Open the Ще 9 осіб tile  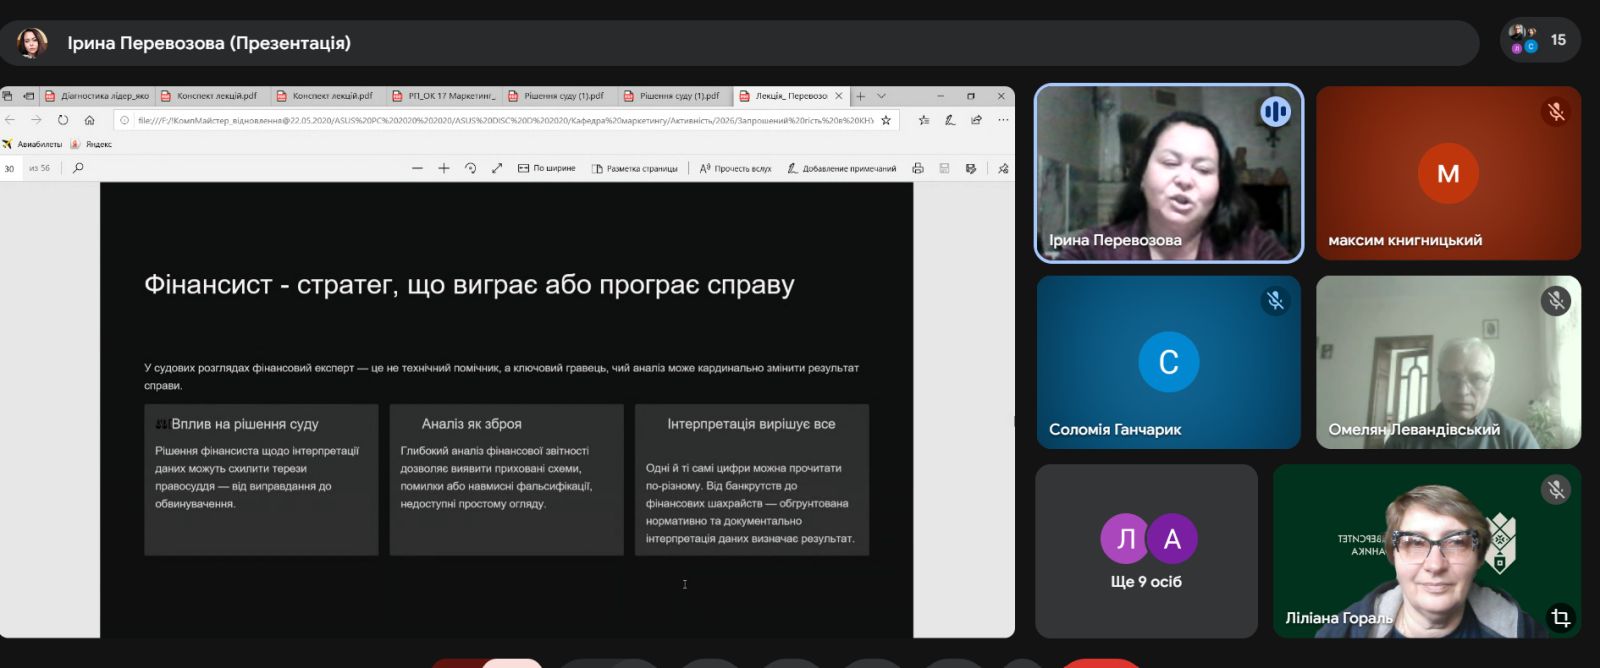coord(1146,551)
